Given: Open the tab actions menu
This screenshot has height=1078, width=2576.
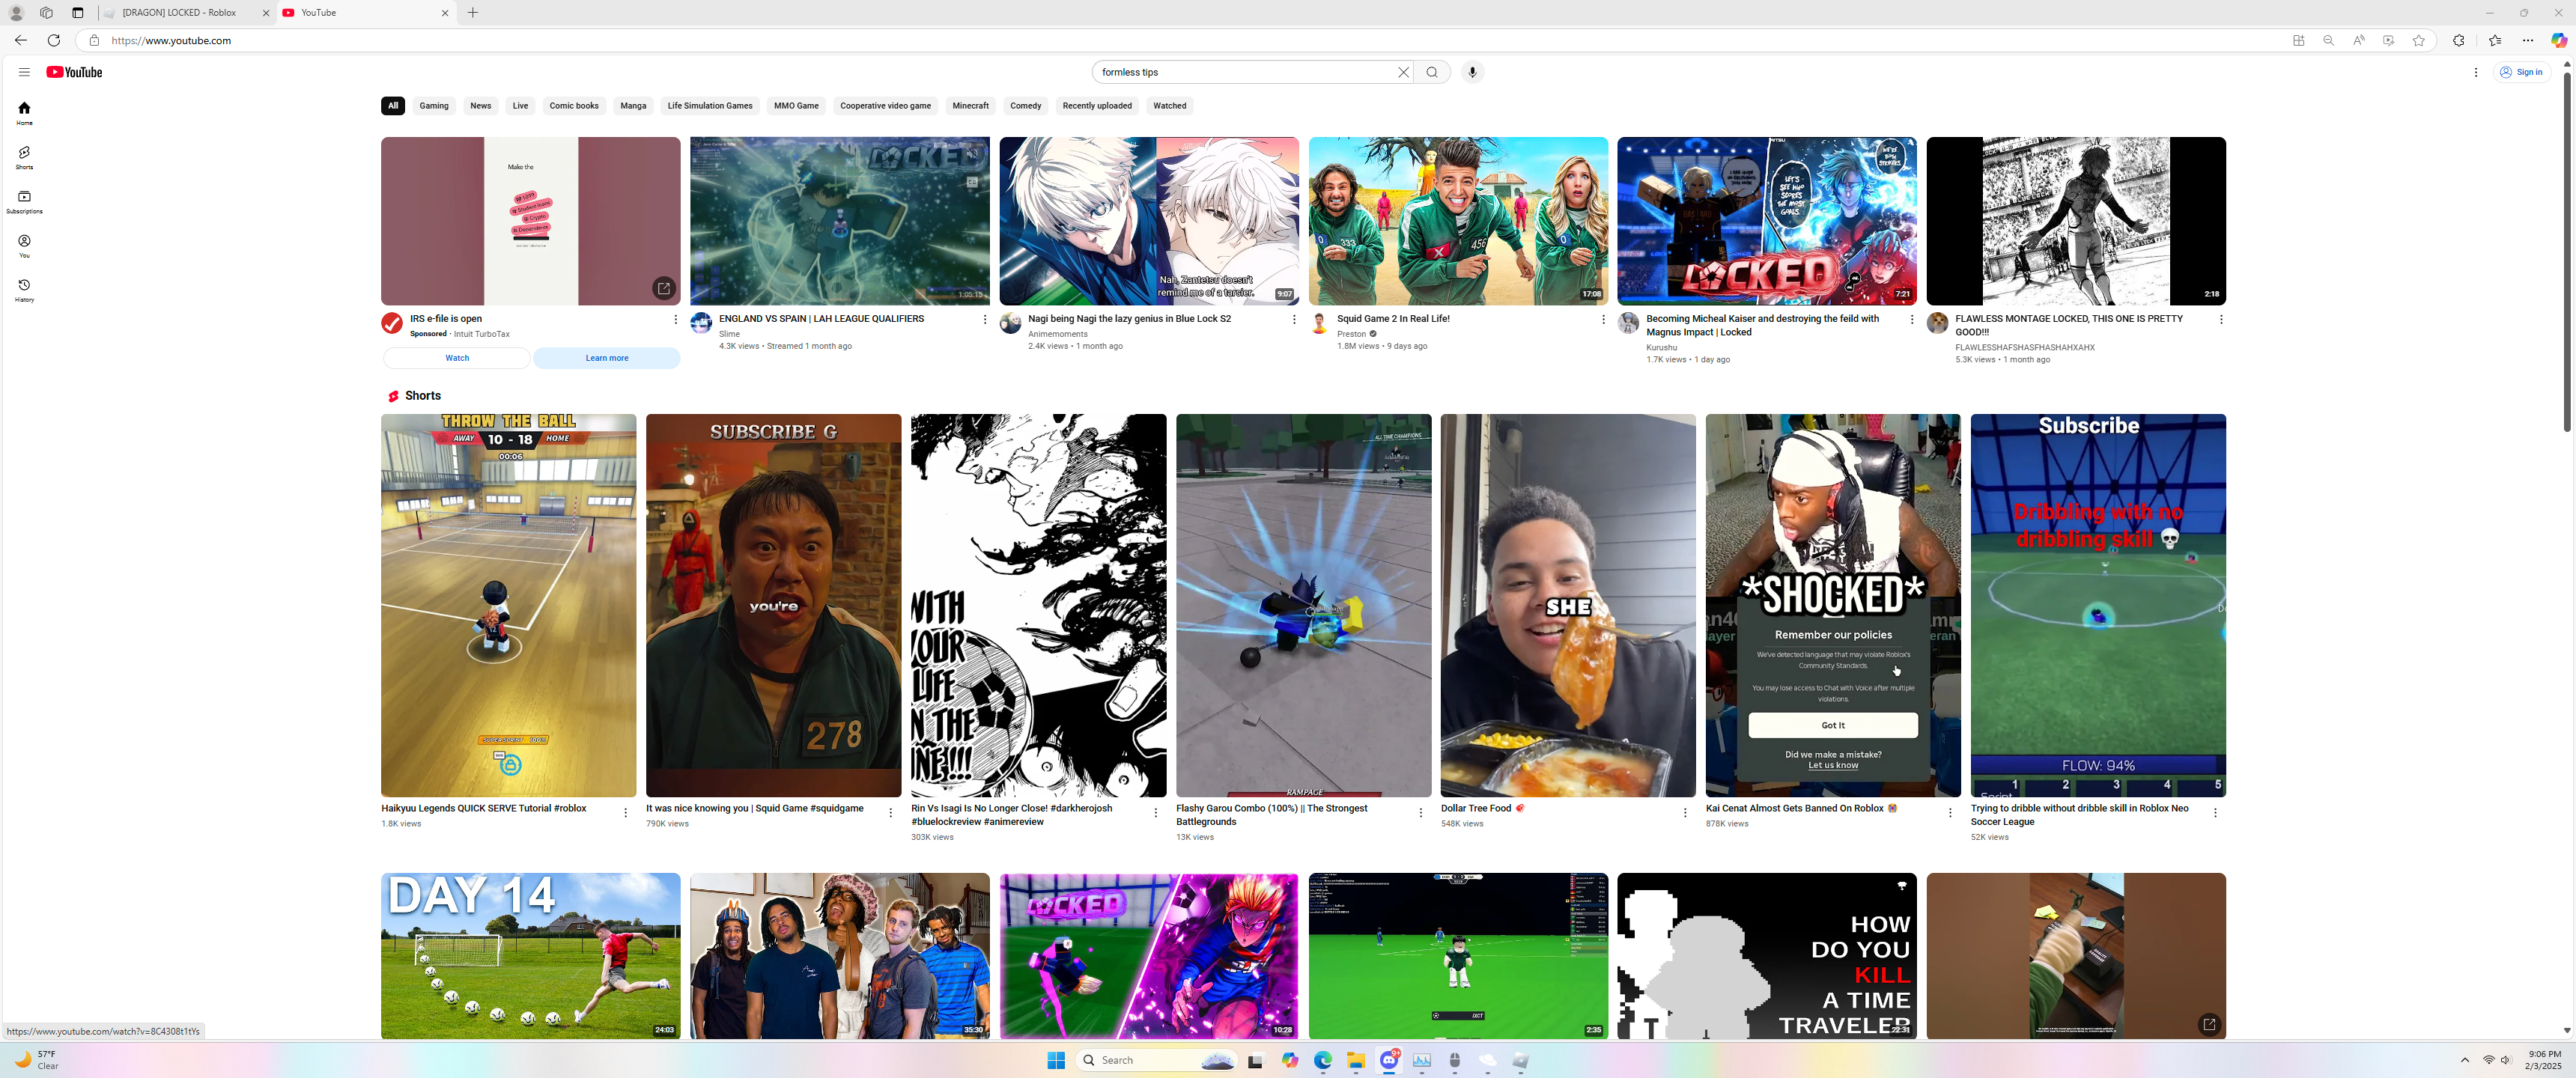Looking at the screenshot, I should (x=78, y=13).
